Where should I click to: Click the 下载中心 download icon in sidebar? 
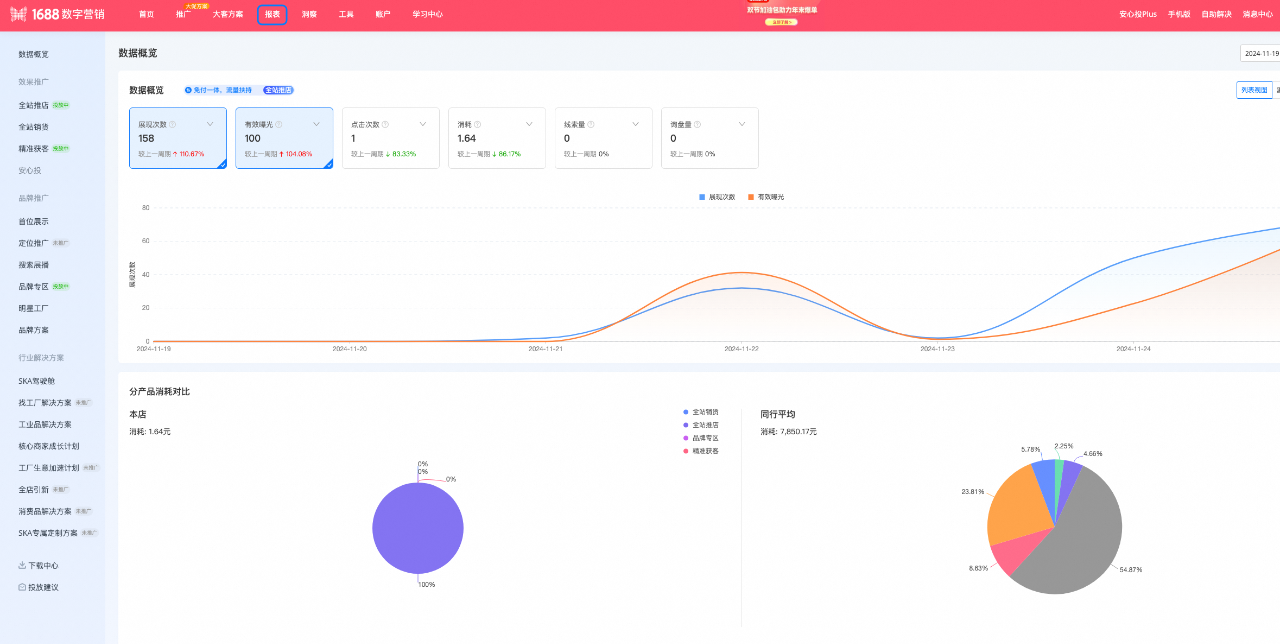pos(22,565)
